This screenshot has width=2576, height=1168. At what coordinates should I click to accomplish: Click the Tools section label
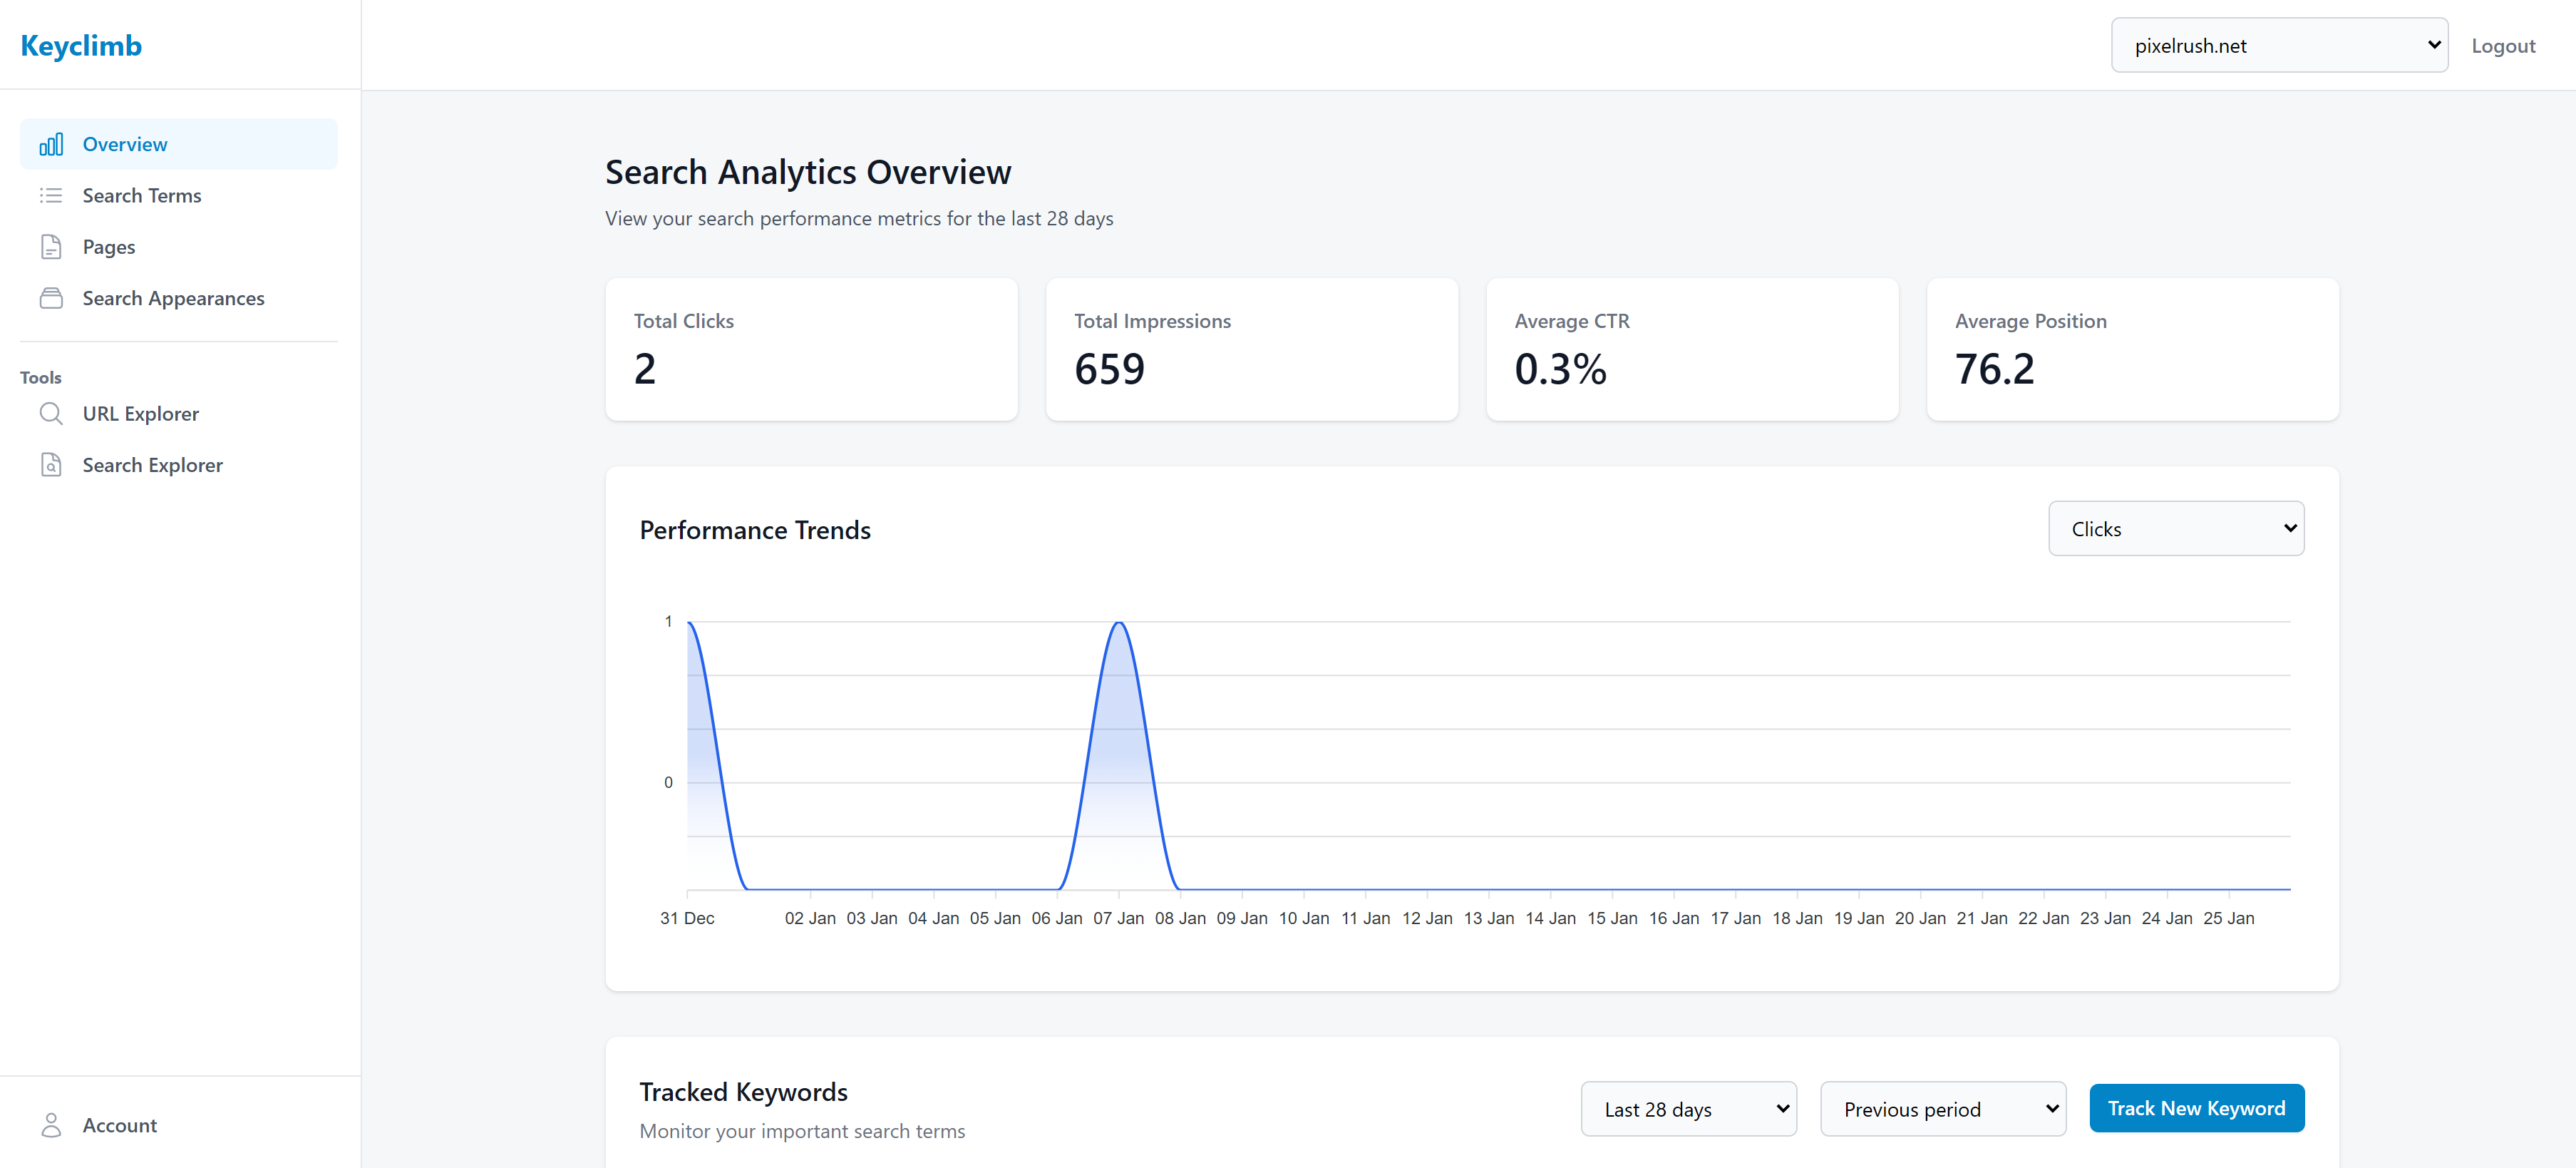(41, 377)
